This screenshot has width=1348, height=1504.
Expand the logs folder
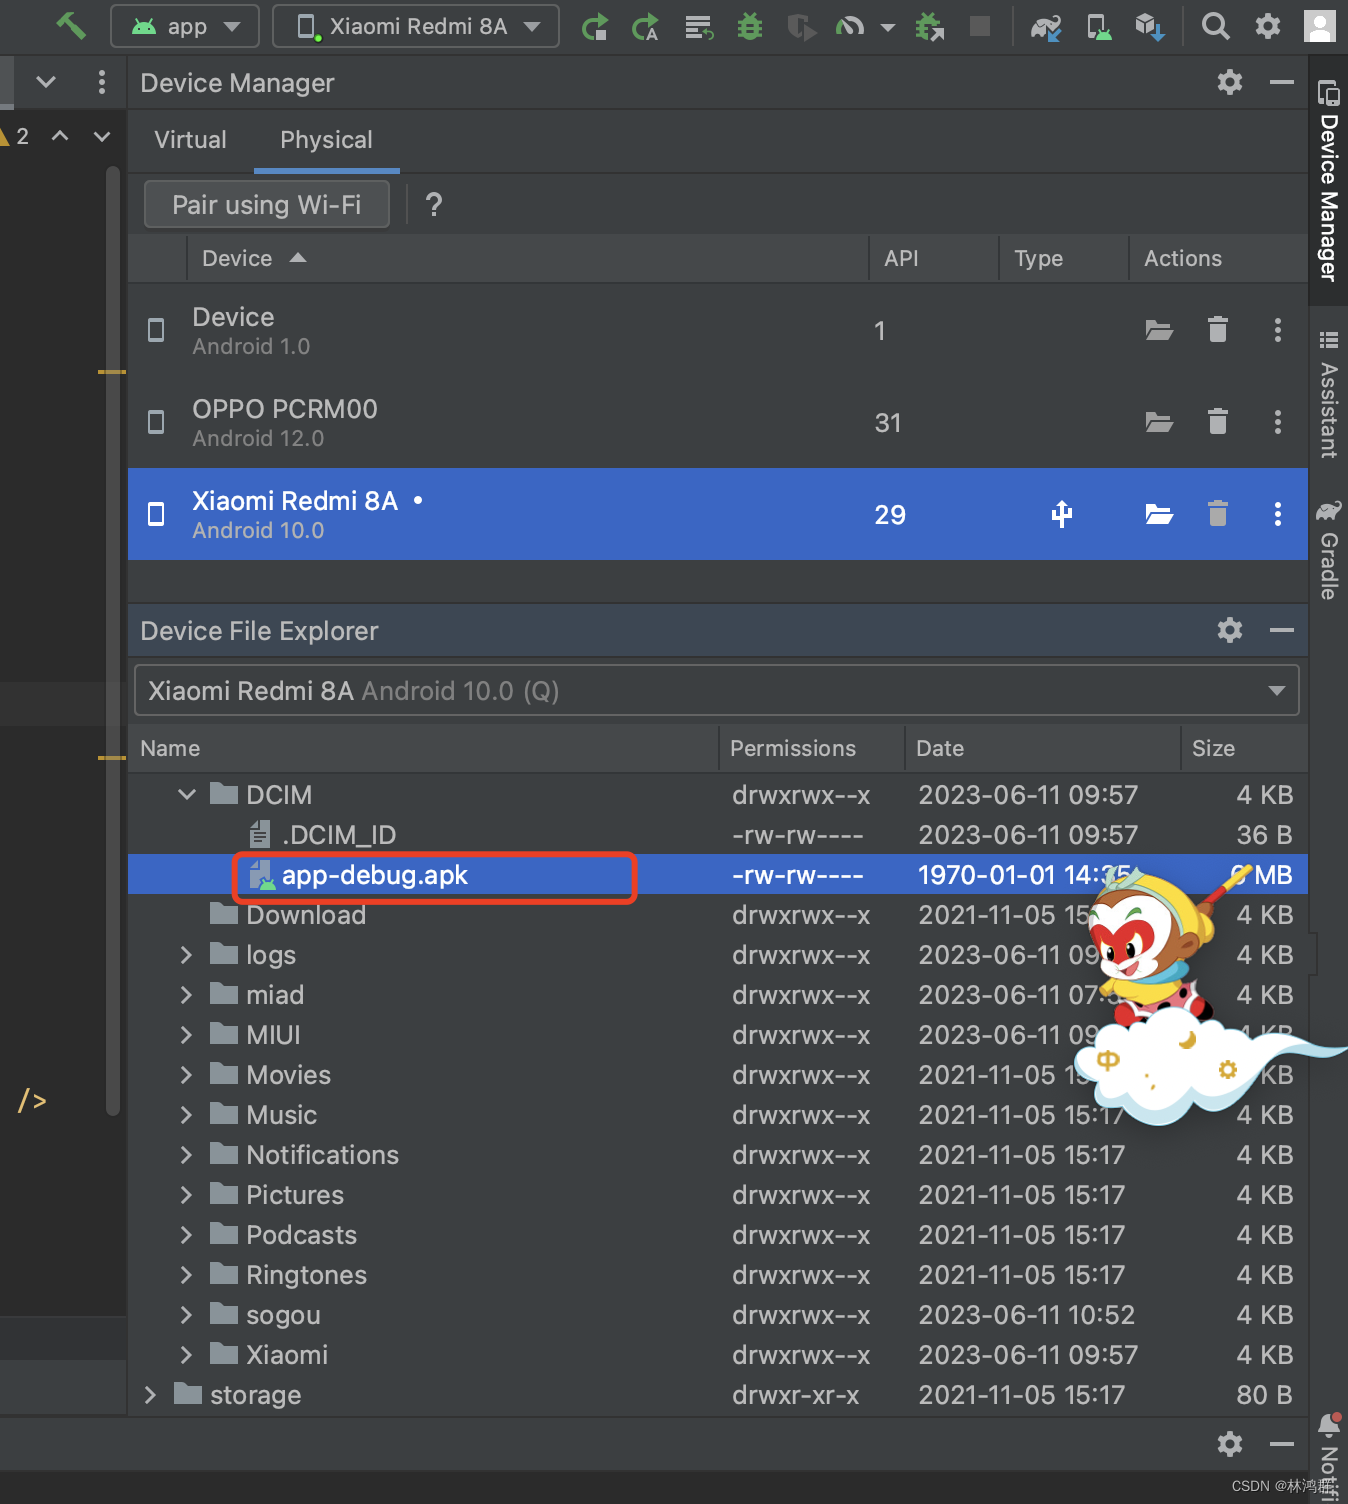[x=186, y=955]
